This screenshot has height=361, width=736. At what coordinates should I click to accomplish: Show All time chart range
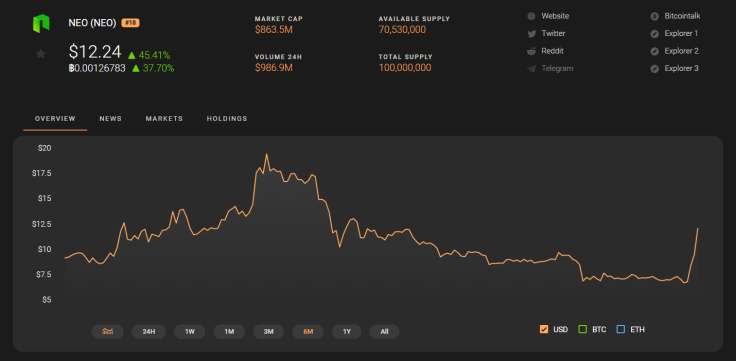(x=384, y=331)
